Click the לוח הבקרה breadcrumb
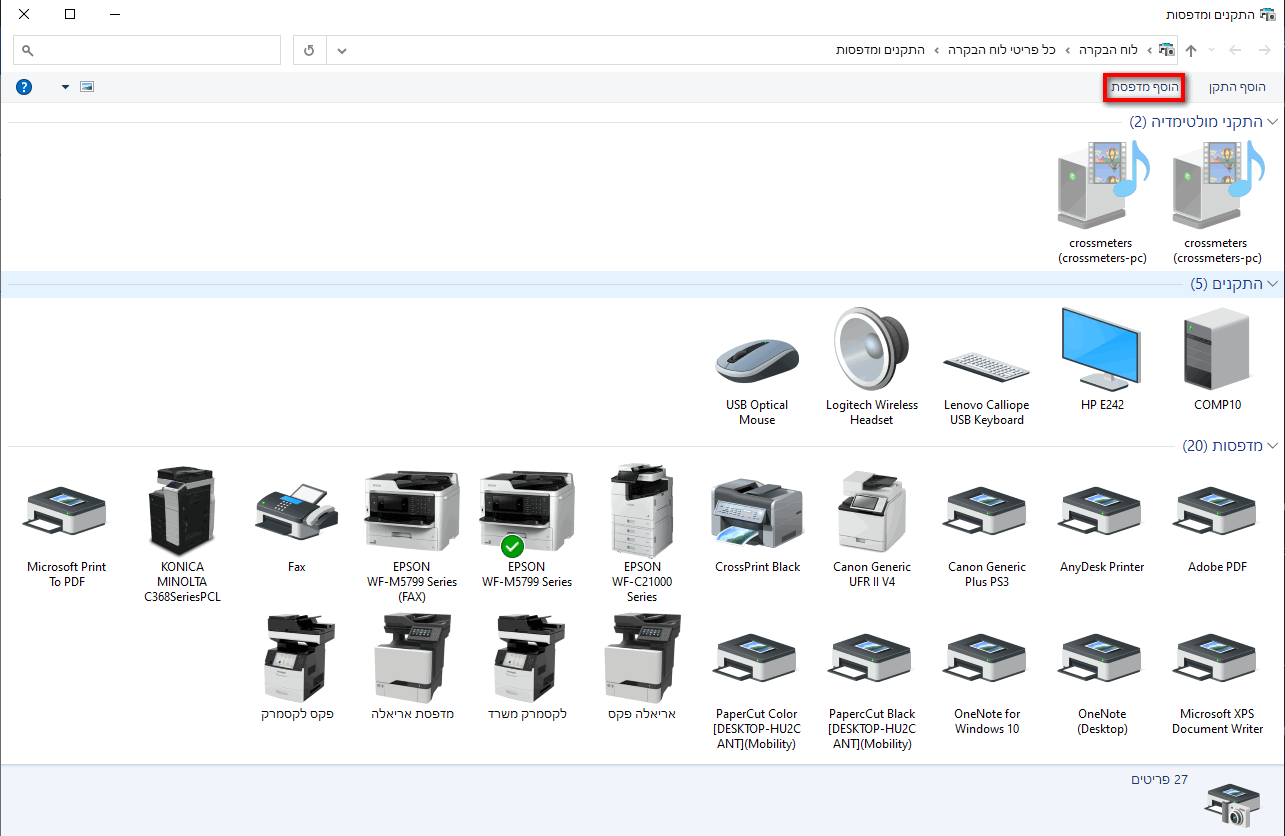The image size is (1285, 836). (1107, 50)
